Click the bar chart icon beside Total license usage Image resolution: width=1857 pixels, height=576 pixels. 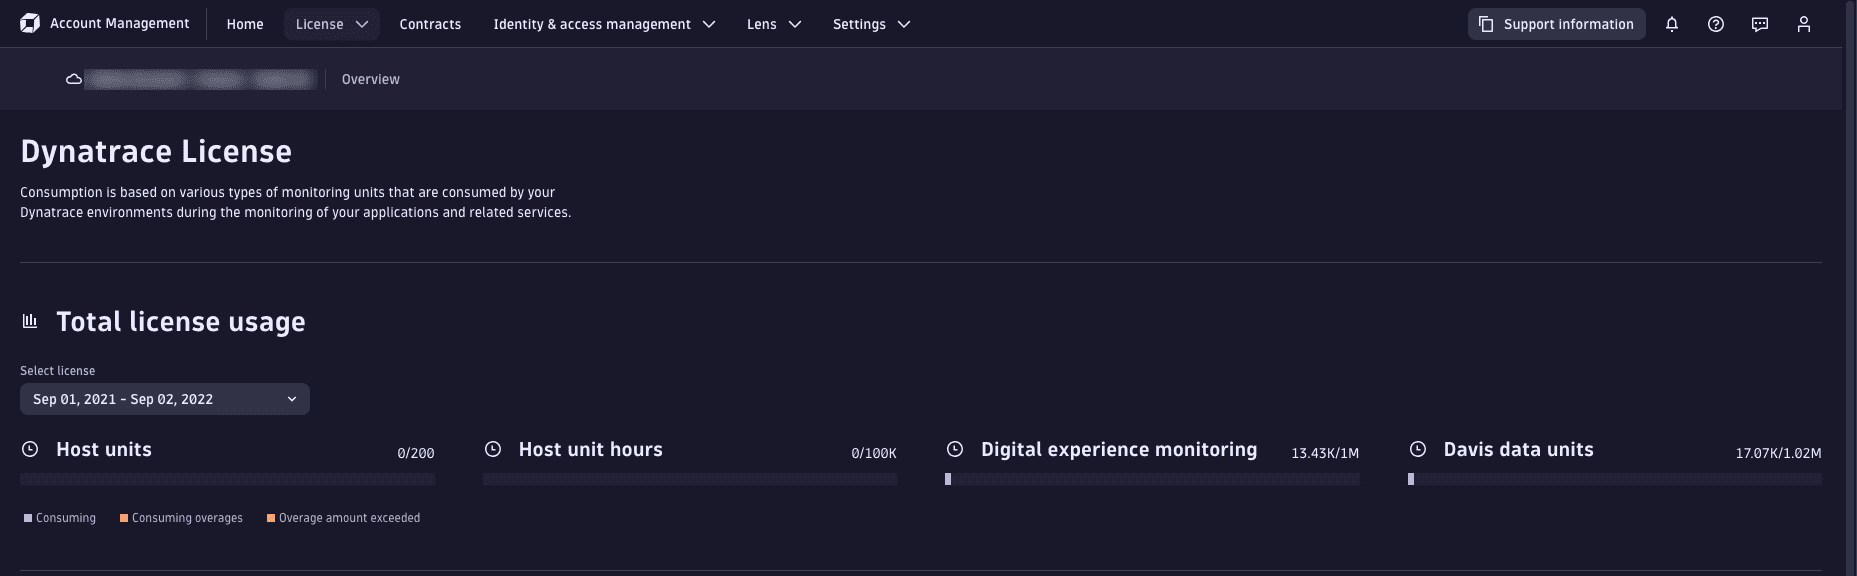30,321
